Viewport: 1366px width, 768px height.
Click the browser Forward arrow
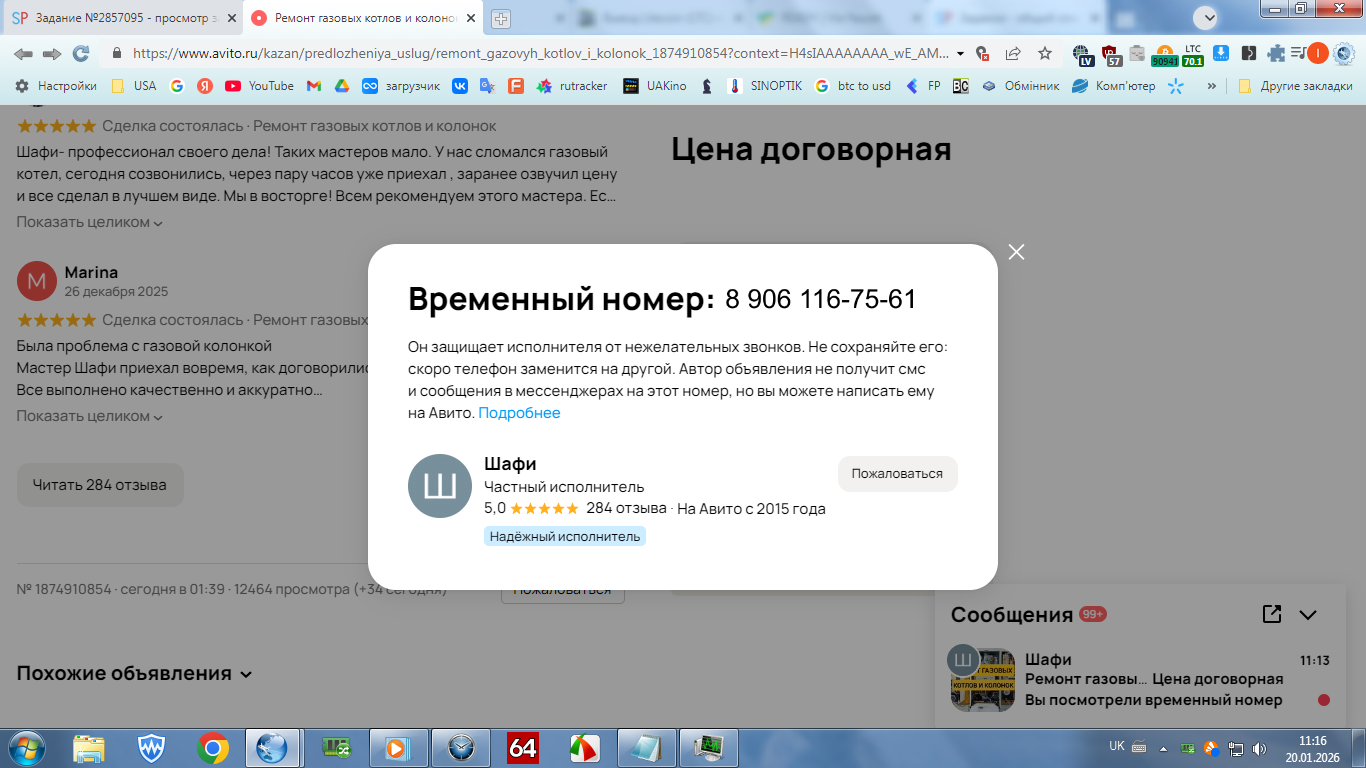click(52, 54)
